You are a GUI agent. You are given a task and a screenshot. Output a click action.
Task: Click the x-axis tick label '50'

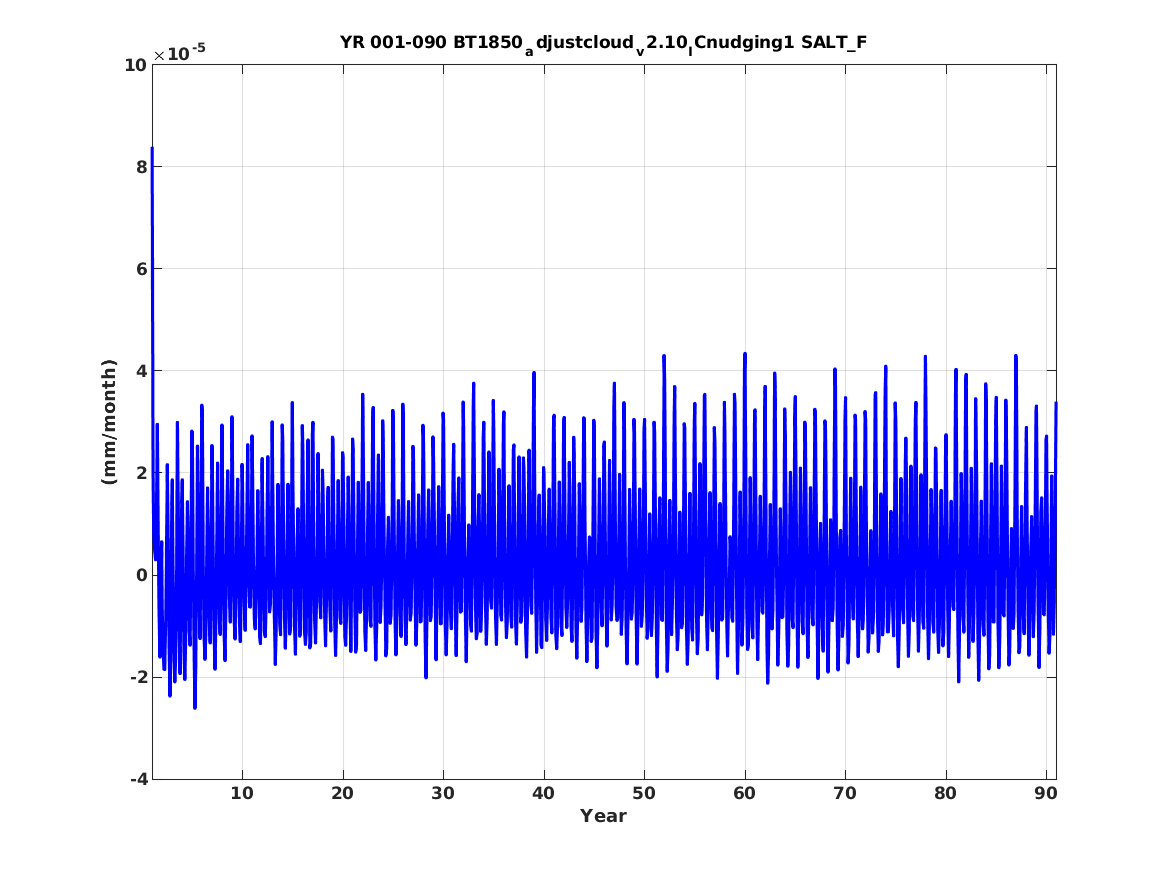click(x=644, y=793)
